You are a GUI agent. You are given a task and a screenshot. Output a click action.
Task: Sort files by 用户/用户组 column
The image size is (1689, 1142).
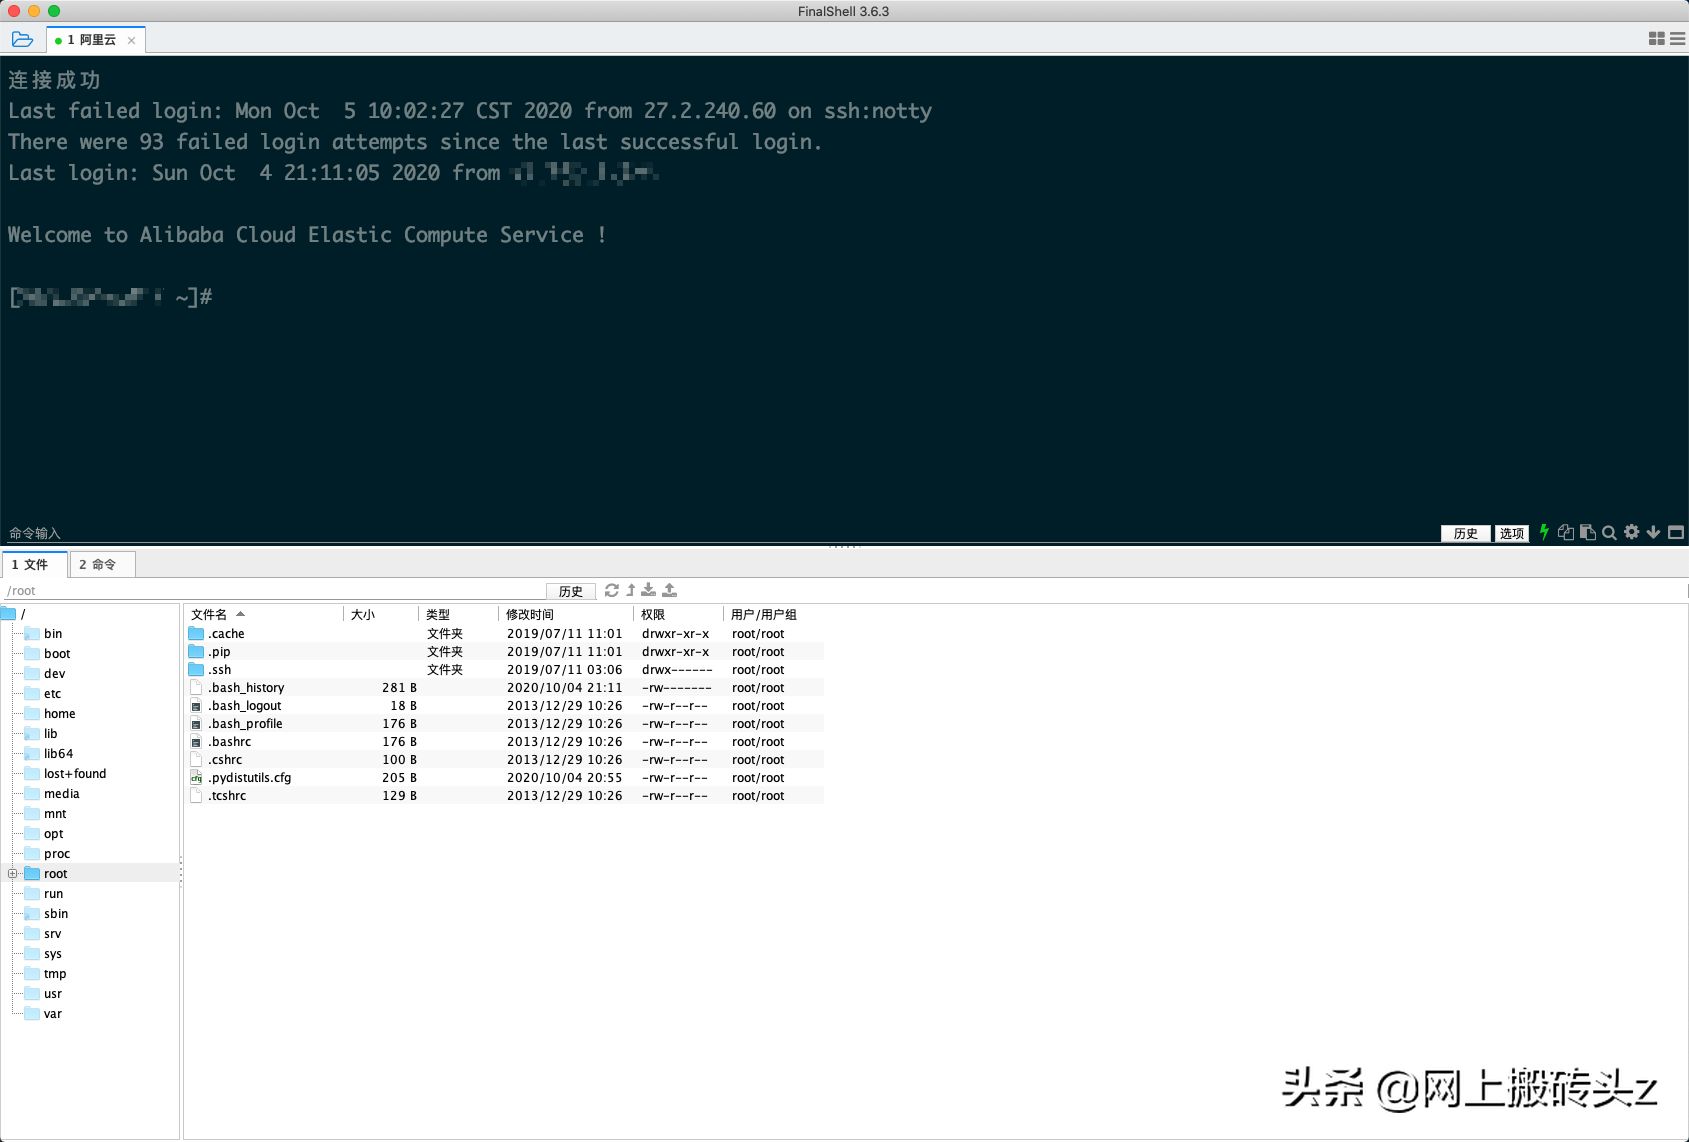tap(764, 614)
